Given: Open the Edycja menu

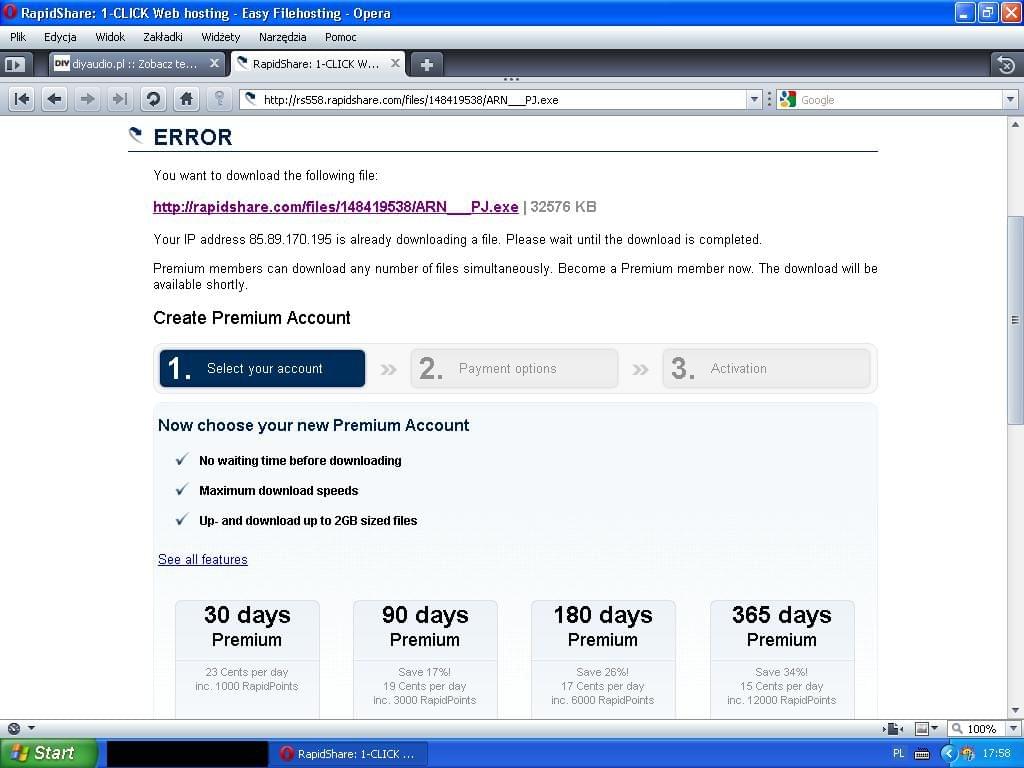Looking at the screenshot, I should pyautogui.click(x=60, y=37).
